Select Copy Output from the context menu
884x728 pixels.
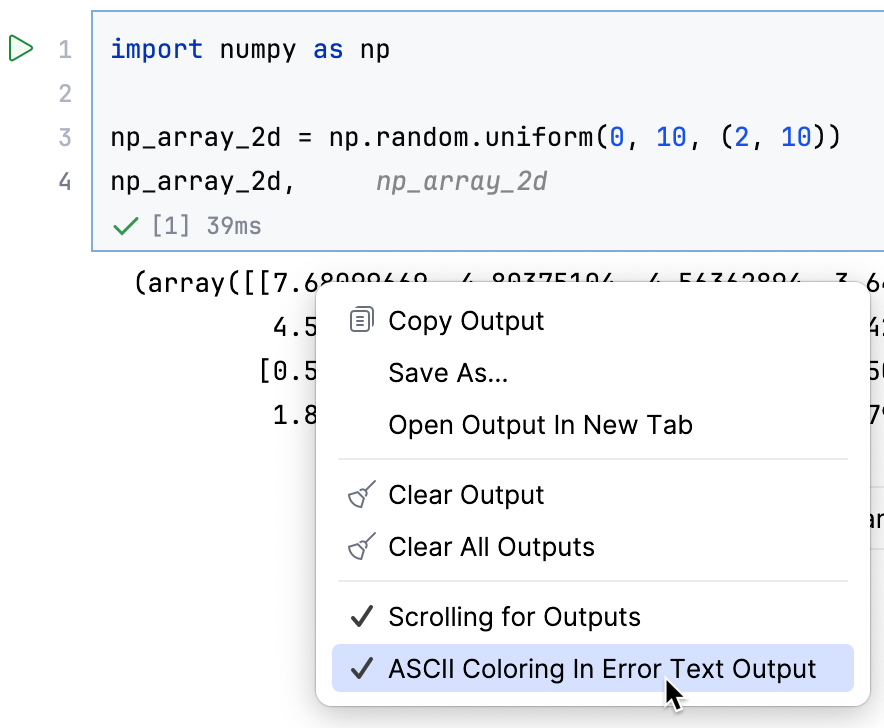coord(466,320)
